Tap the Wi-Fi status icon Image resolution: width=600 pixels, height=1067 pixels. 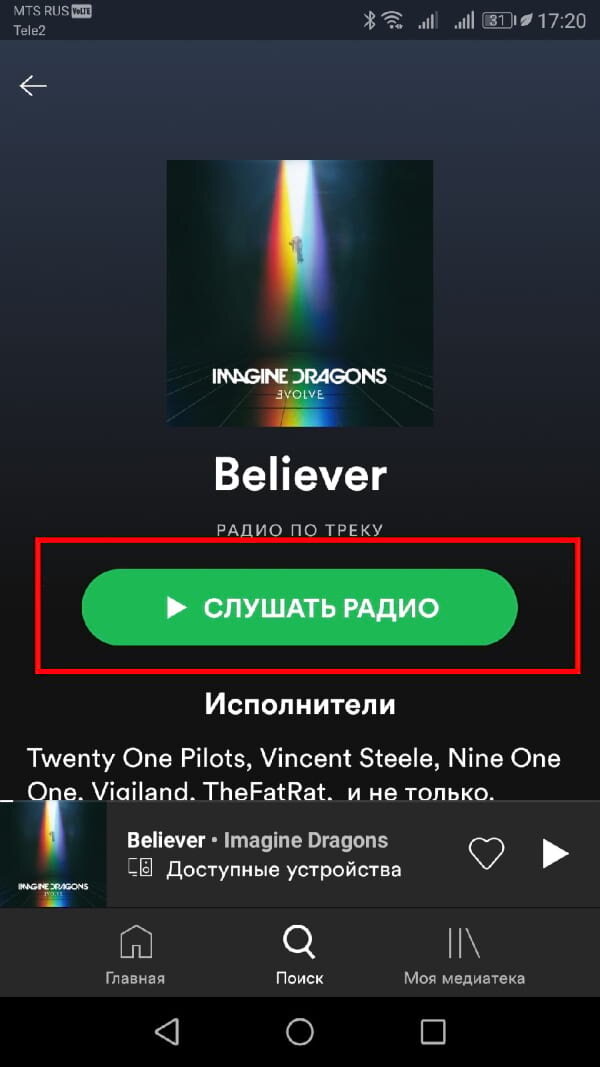(393, 21)
